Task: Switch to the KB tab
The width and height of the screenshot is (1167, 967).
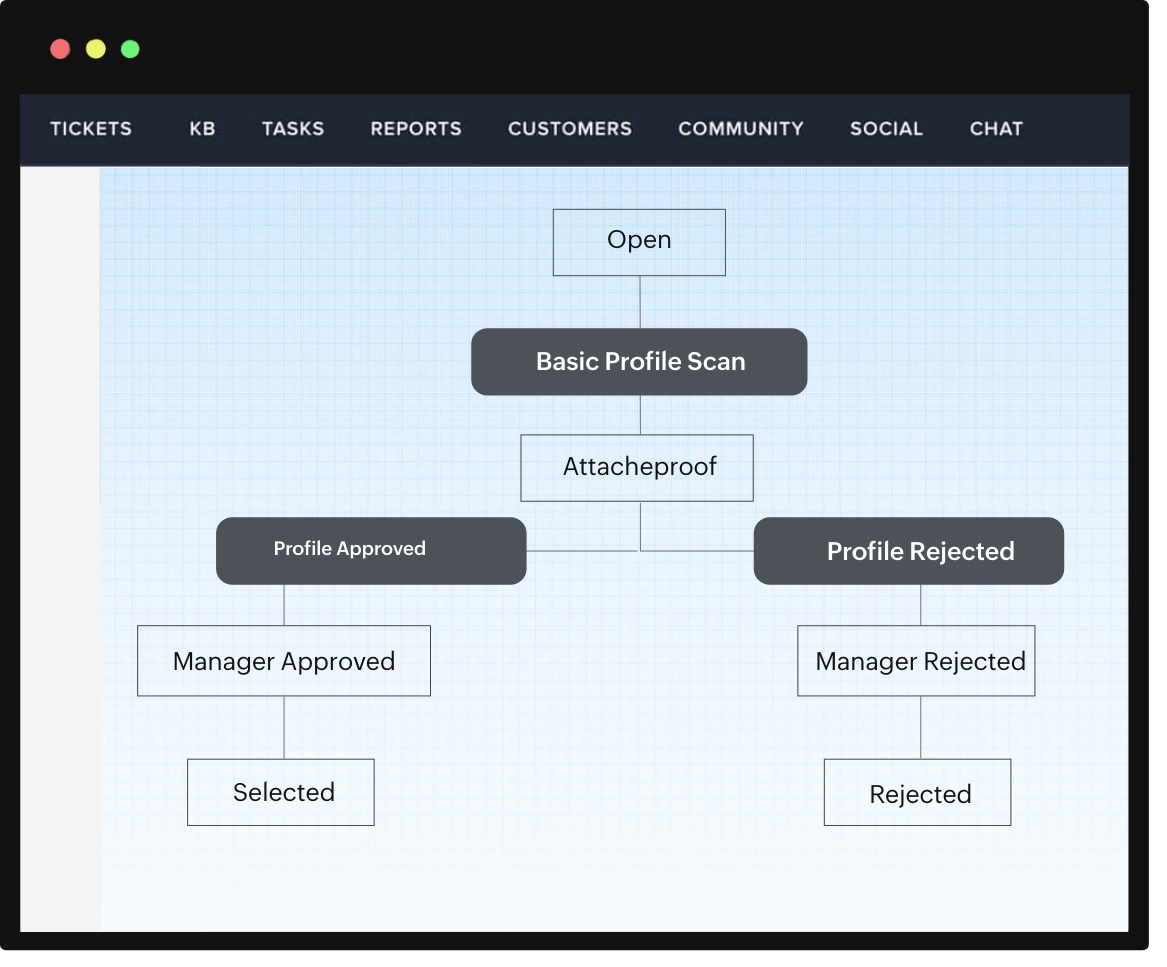Action: [x=202, y=129]
